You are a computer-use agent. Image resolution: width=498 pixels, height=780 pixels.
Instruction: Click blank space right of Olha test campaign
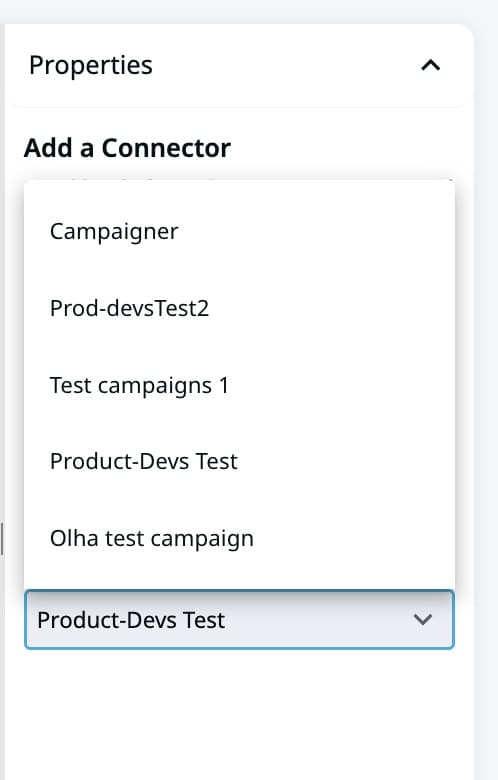click(x=353, y=538)
